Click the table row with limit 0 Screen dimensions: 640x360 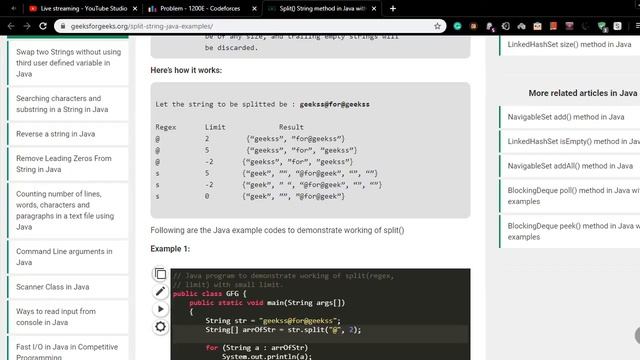pyautogui.click(x=250, y=196)
